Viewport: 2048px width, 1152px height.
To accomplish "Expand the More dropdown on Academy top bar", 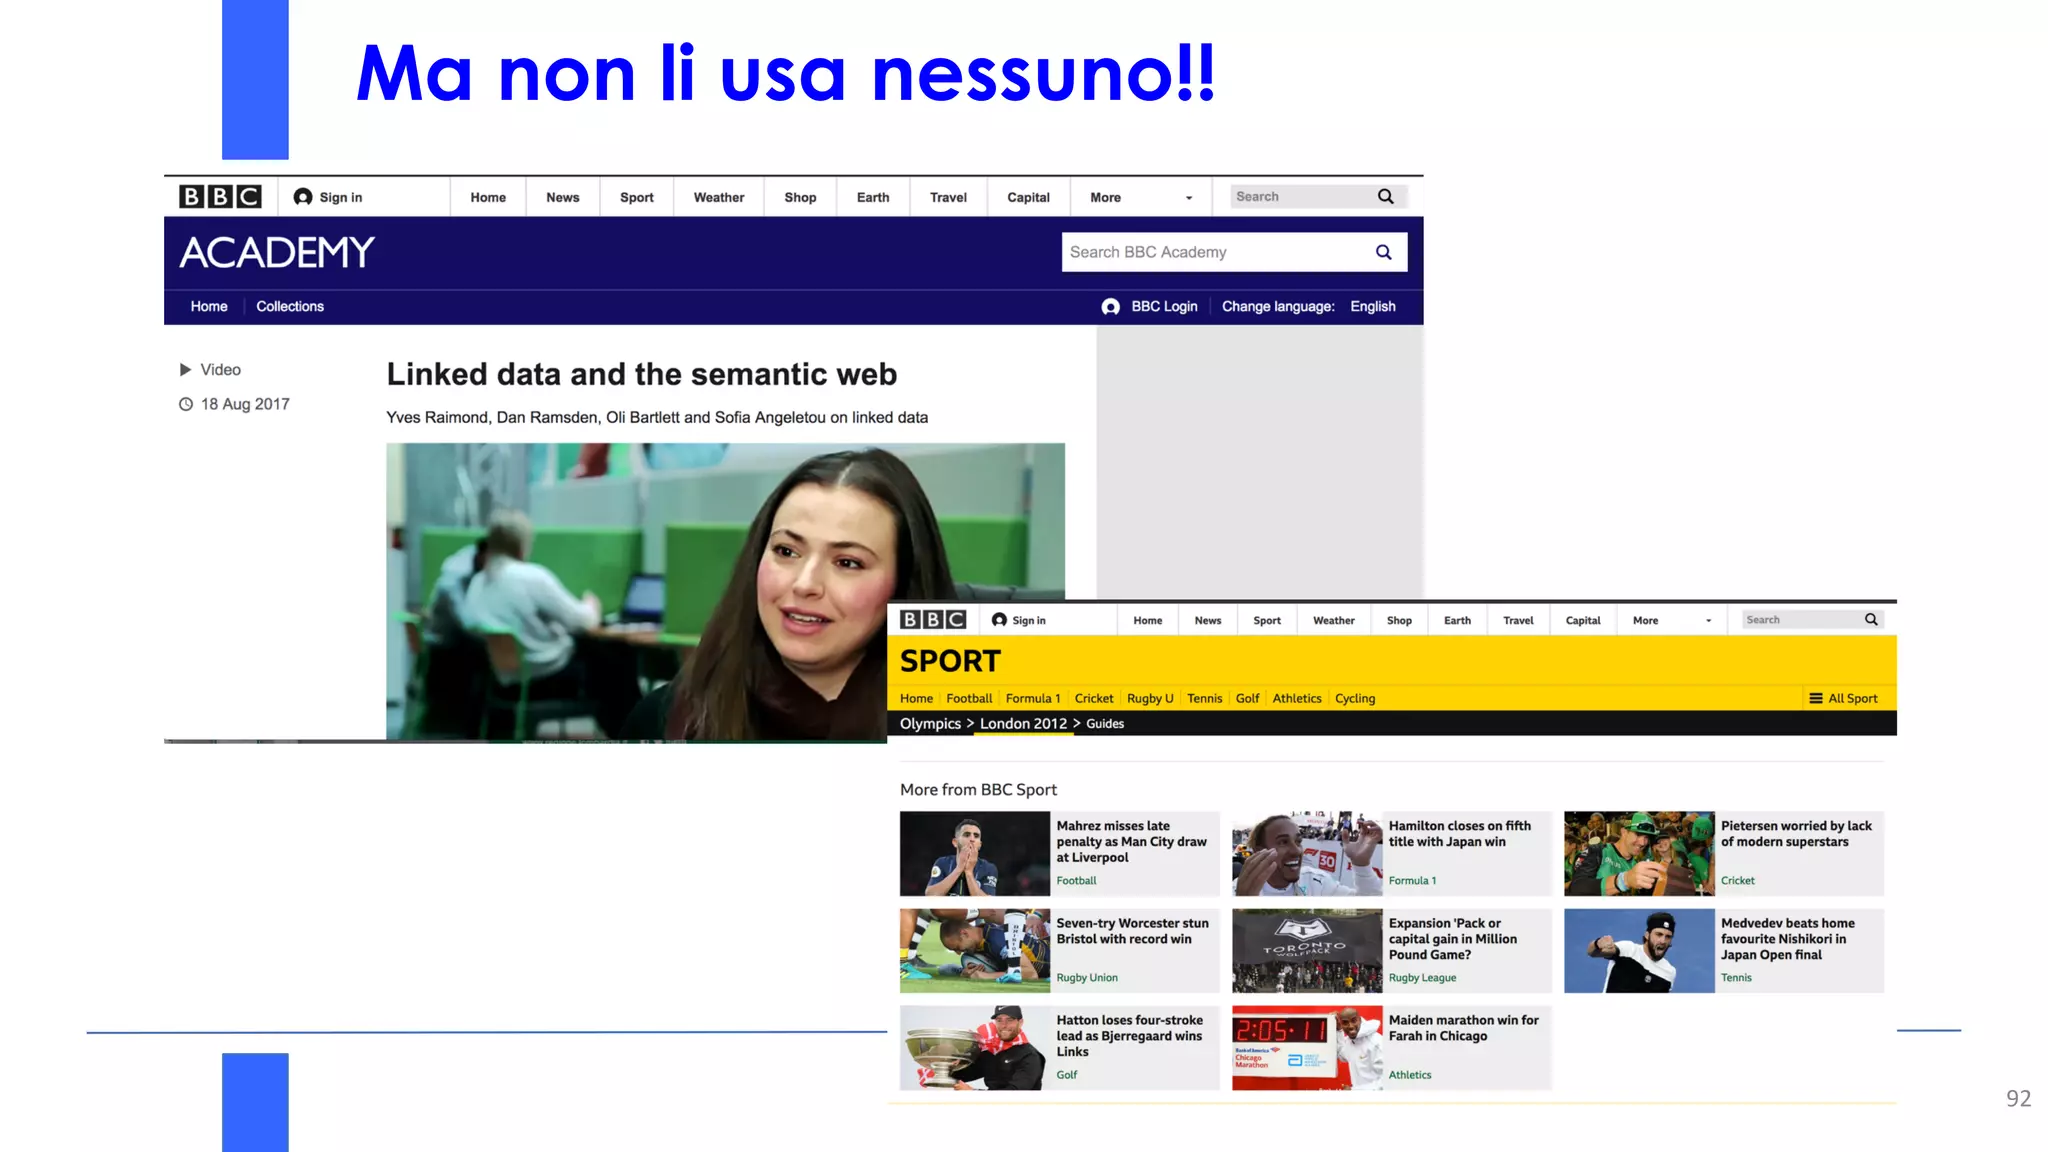I will (x=1141, y=197).
